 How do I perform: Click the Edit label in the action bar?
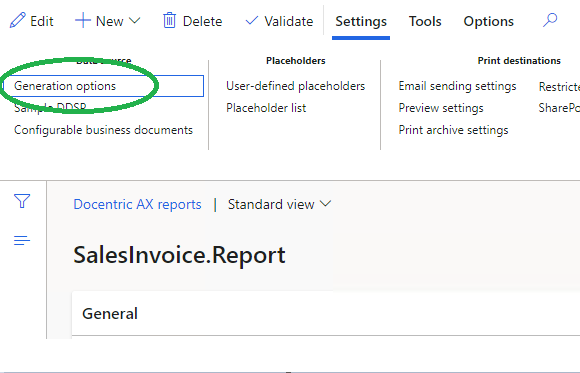click(x=42, y=21)
